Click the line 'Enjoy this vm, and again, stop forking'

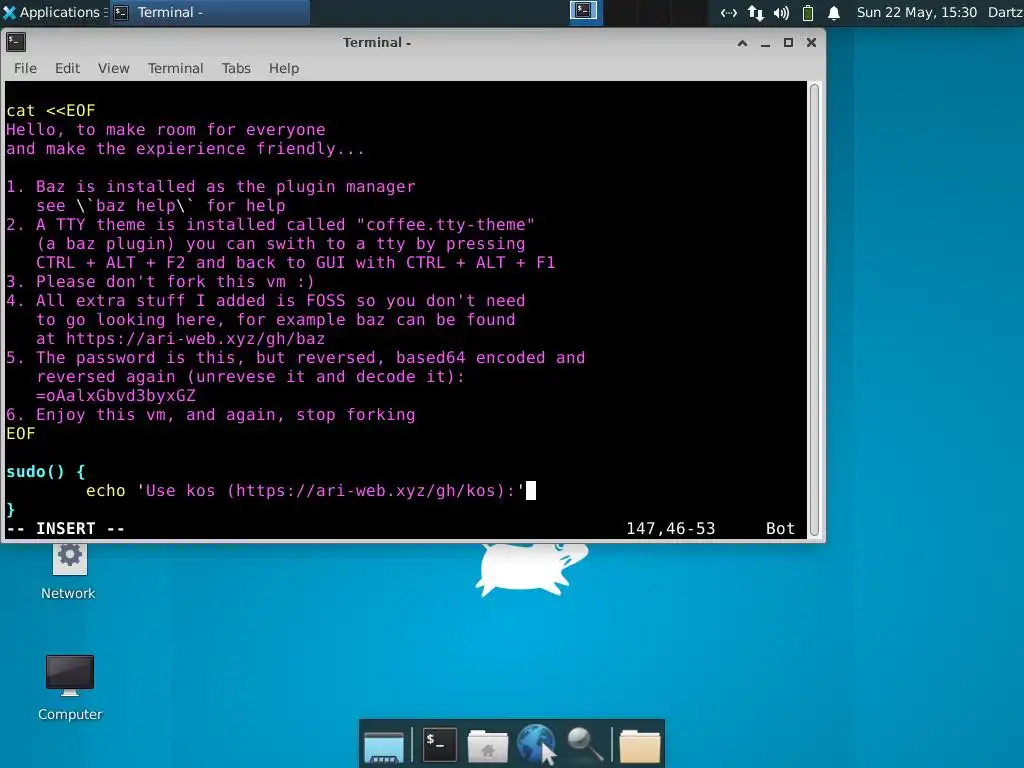tap(225, 415)
